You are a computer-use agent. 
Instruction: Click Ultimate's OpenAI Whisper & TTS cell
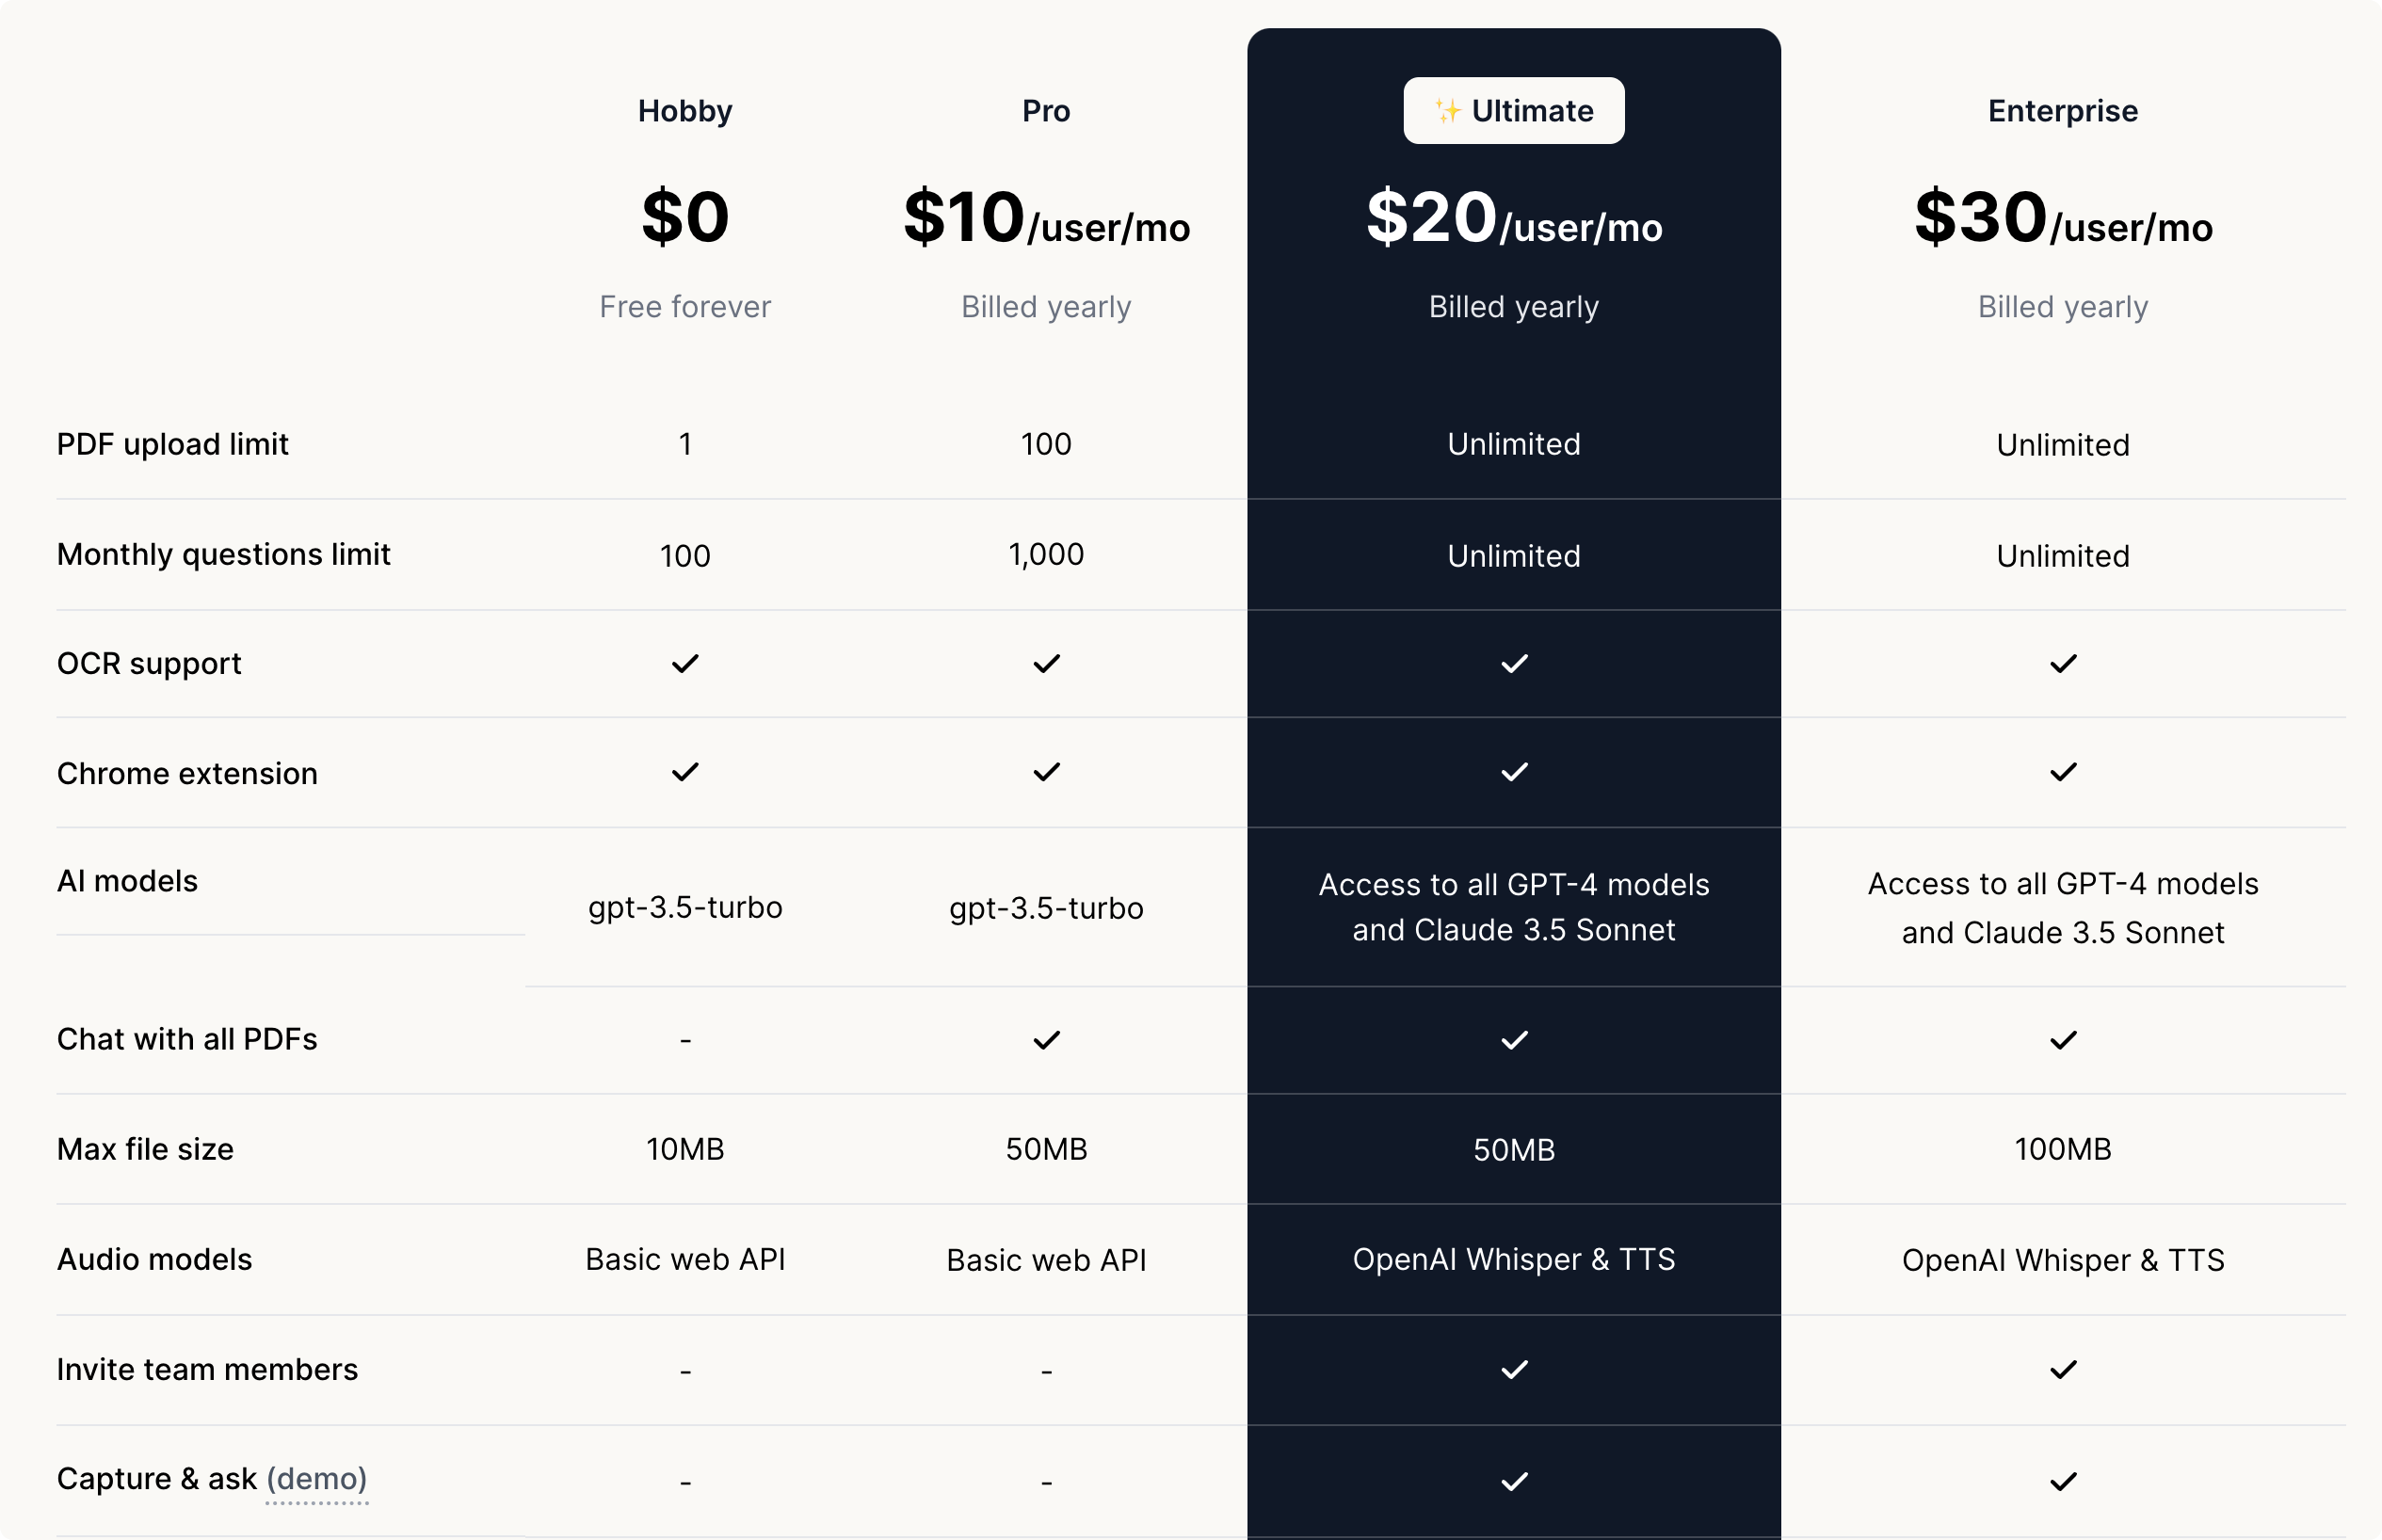coord(1514,1259)
